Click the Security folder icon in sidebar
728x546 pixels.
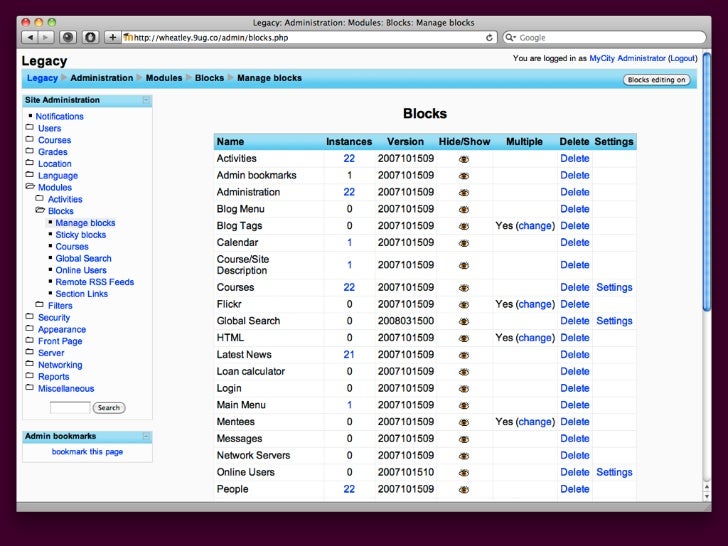30,317
